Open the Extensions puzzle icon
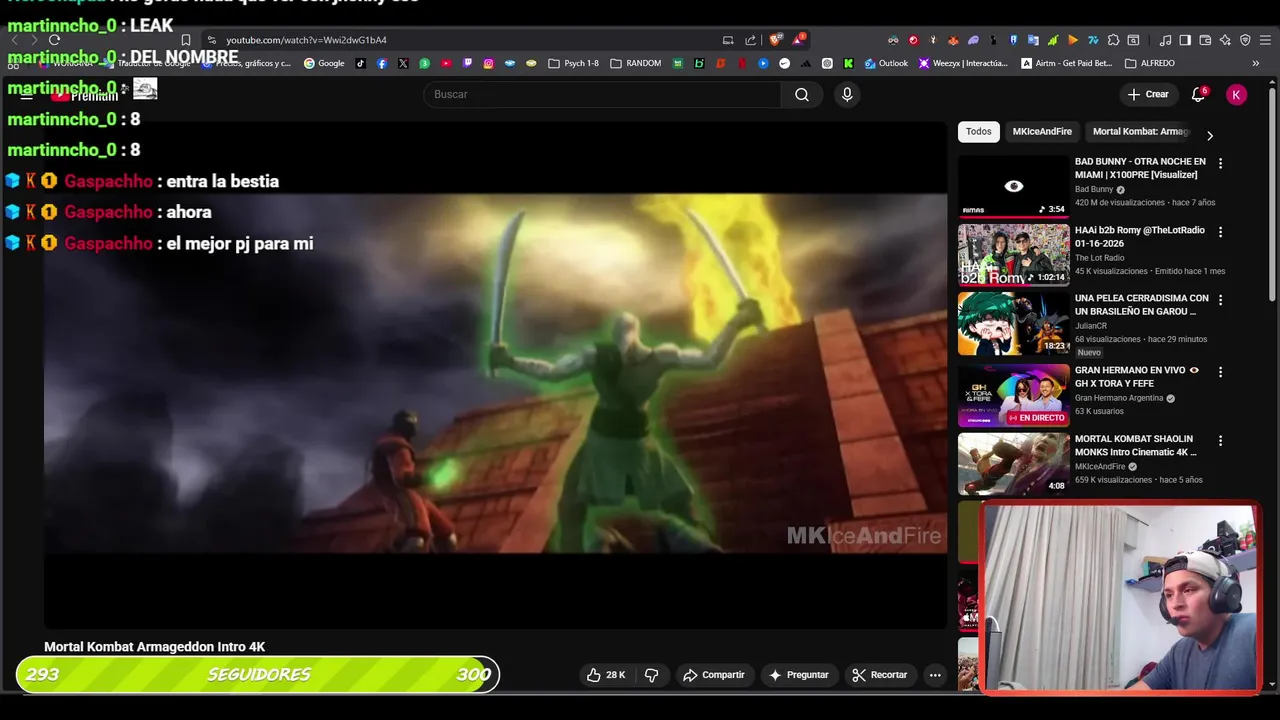The height and width of the screenshot is (720, 1280). click(1113, 40)
